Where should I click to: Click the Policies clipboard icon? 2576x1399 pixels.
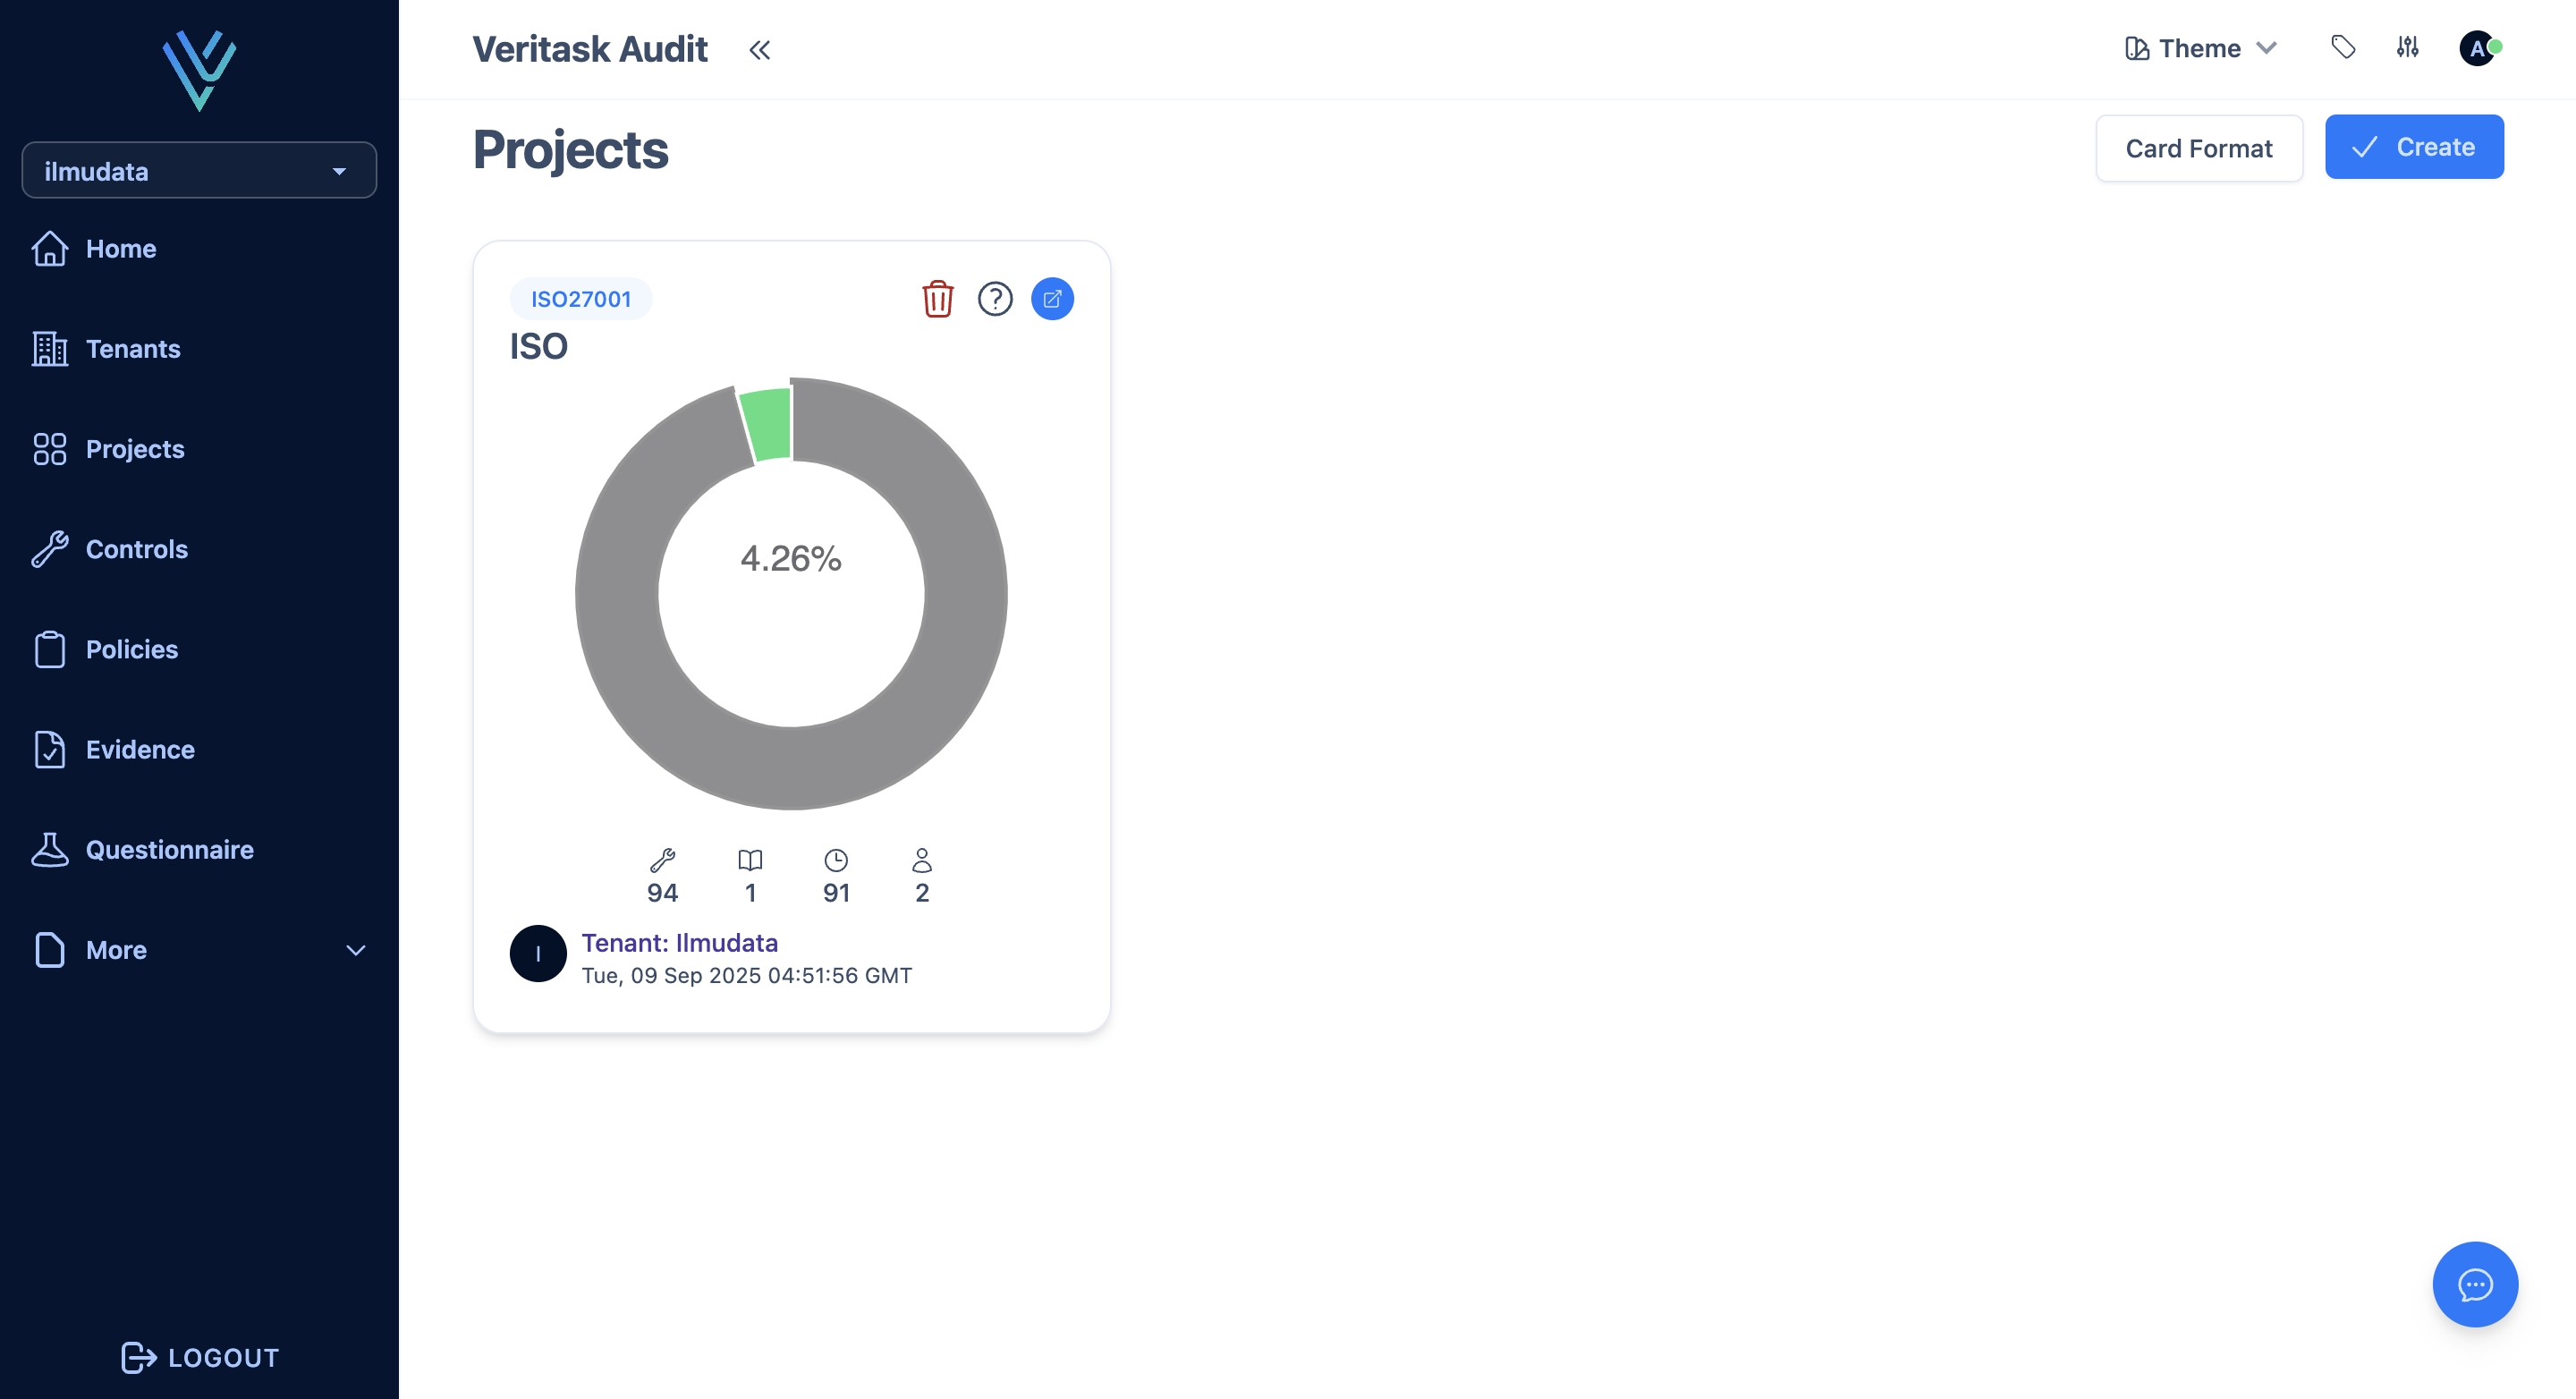pyautogui.click(x=50, y=649)
